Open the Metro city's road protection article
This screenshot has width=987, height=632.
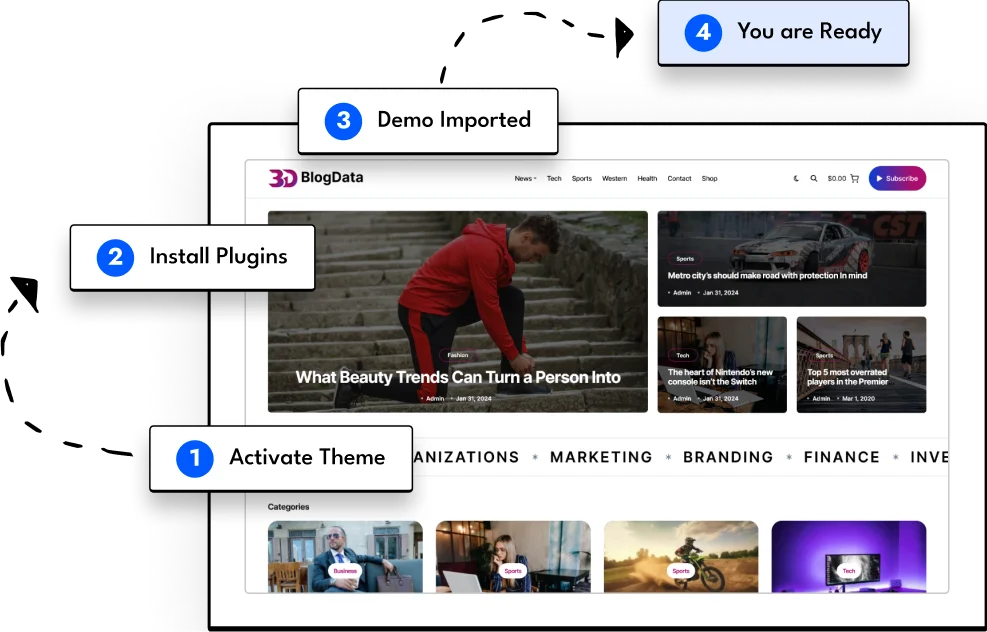tap(767, 276)
